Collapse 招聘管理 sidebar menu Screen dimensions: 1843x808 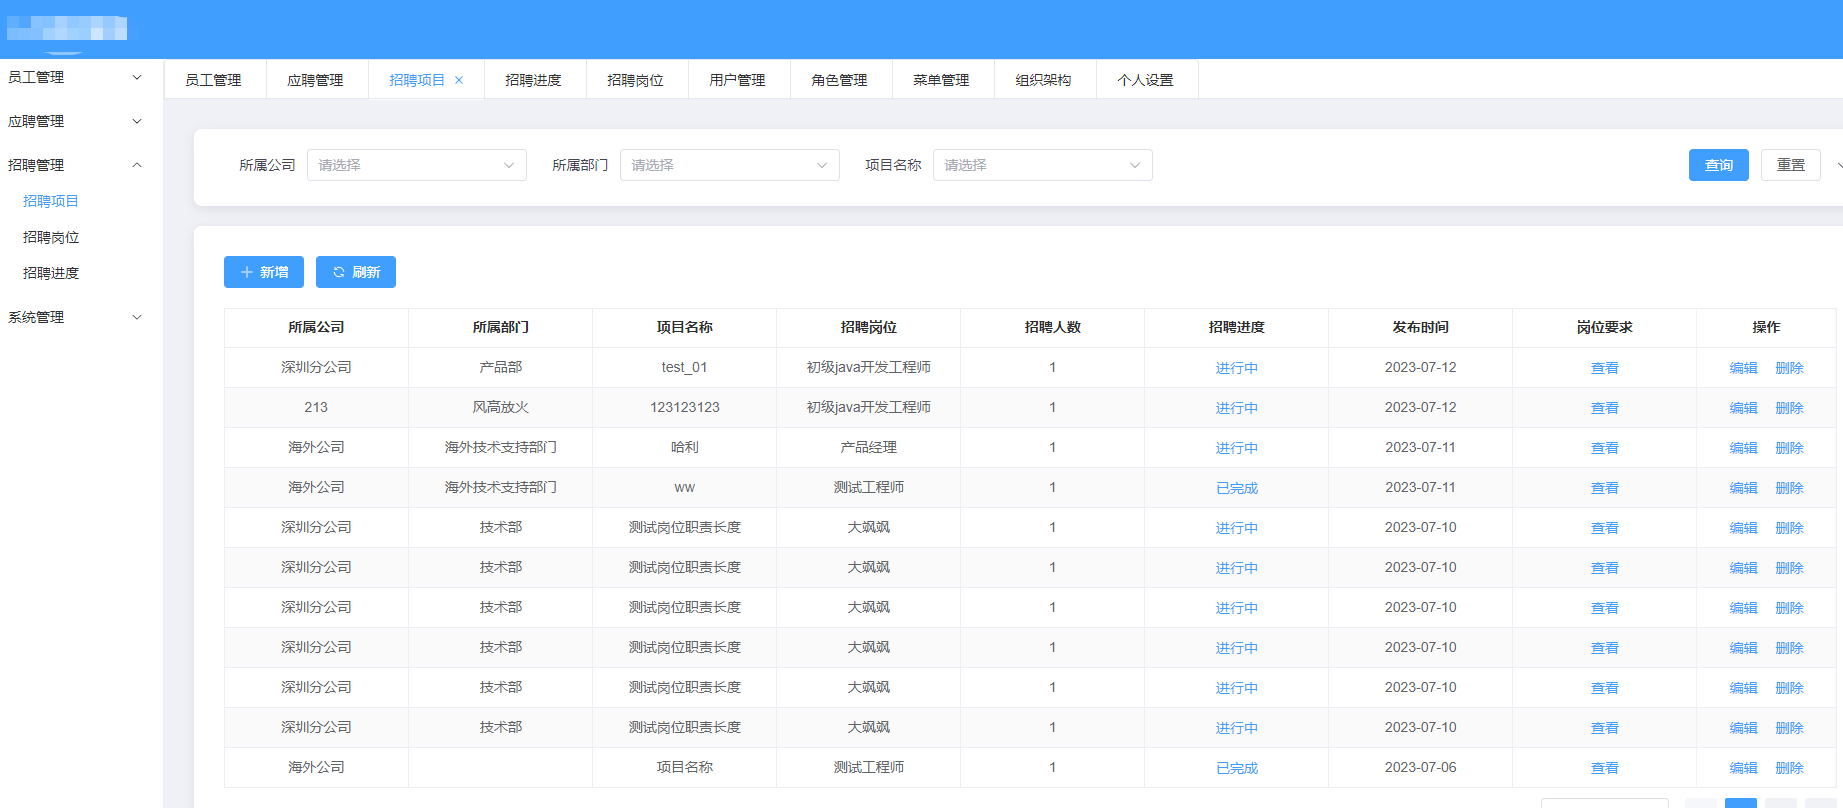75,165
